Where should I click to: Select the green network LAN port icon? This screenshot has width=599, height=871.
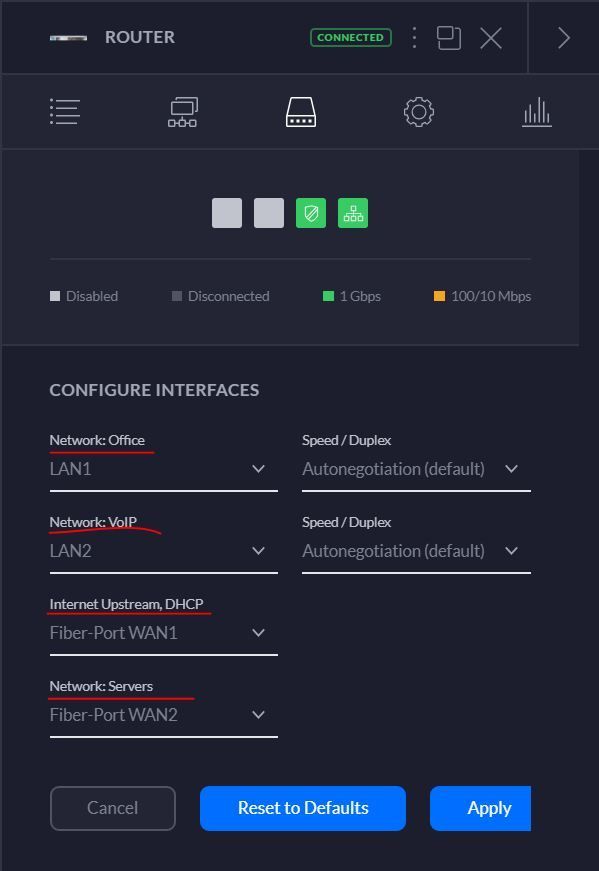[353, 213]
